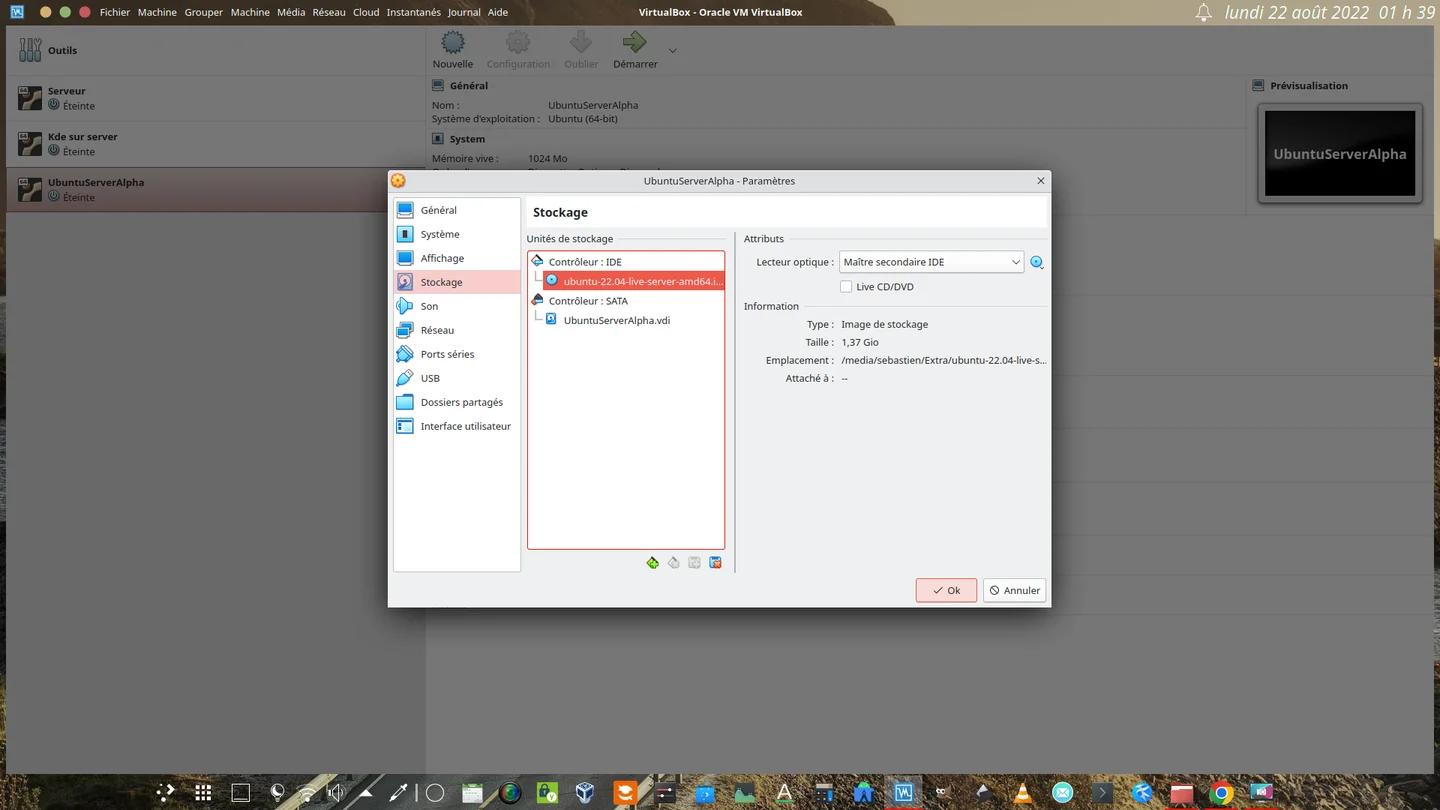Screen dimensions: 1440x810
Task: Click the date and time clock
Action: pyautogui.click(x=1329, y=12)
